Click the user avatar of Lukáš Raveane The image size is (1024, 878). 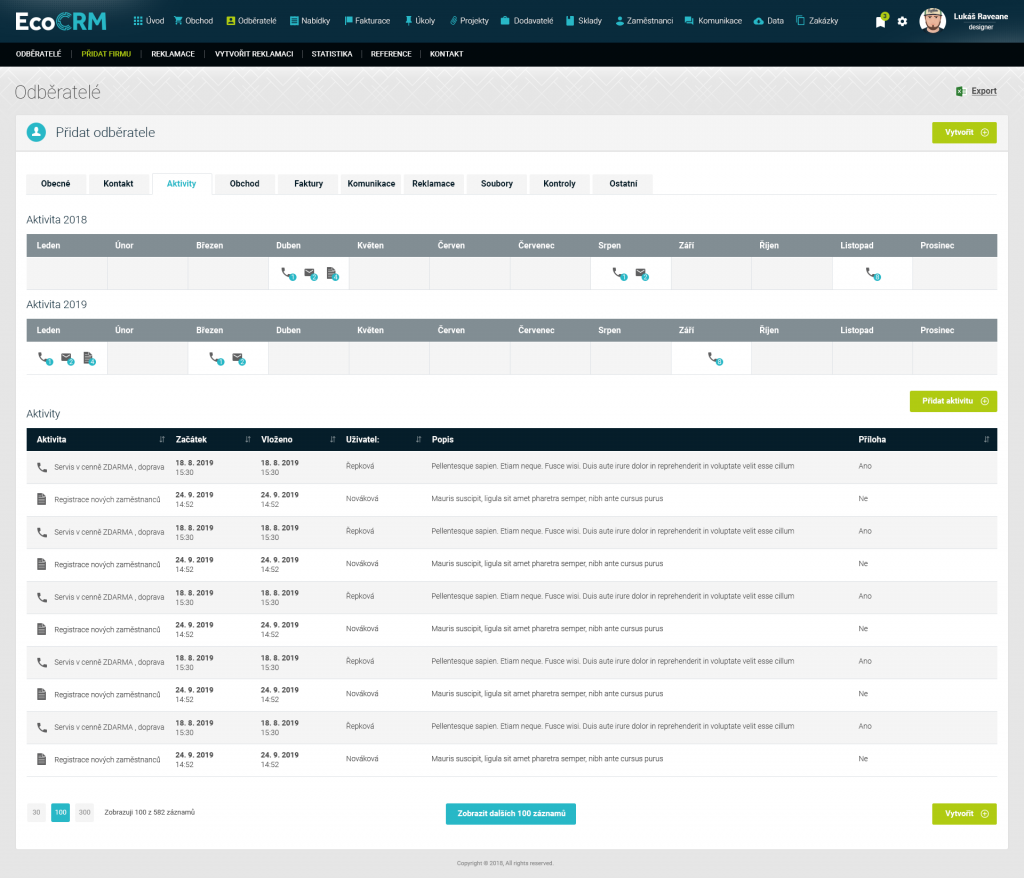click(x=932, y=21)
